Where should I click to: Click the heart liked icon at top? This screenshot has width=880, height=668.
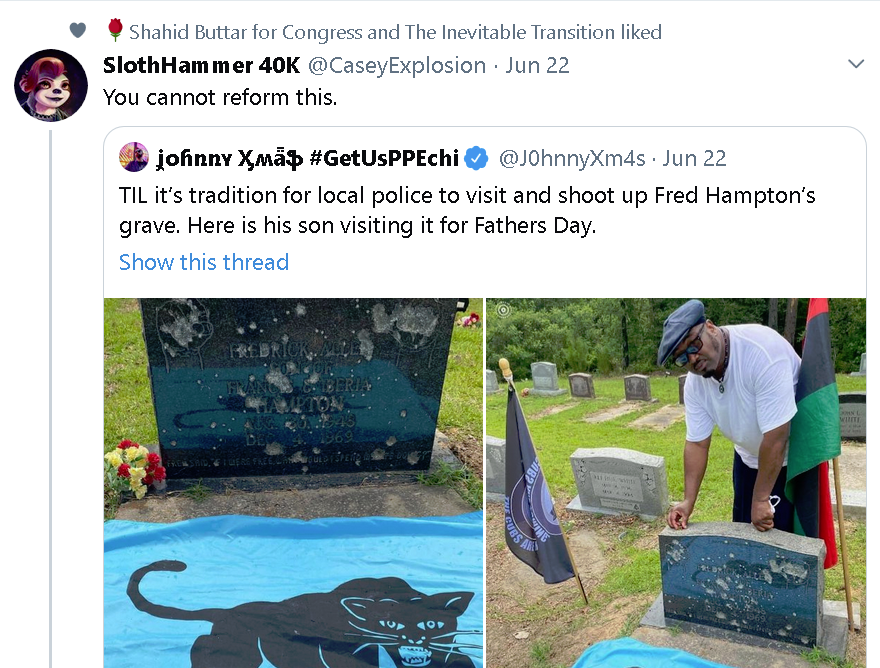pos(78,30)
